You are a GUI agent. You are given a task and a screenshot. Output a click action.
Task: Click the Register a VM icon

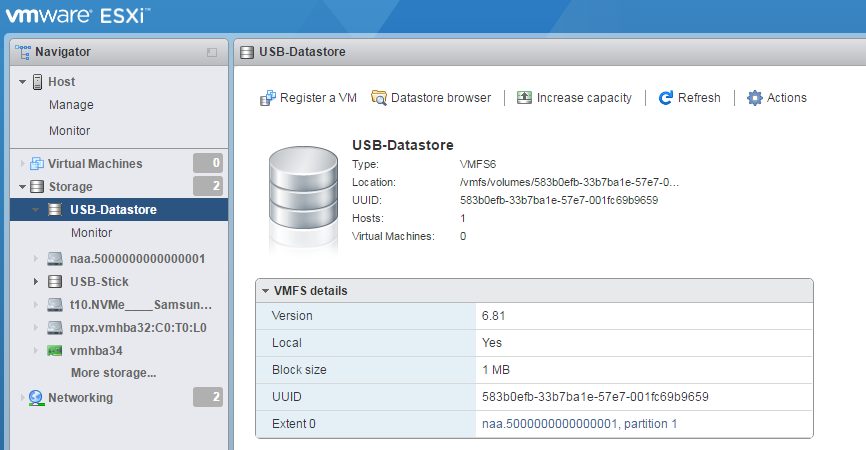pos(268,98)
